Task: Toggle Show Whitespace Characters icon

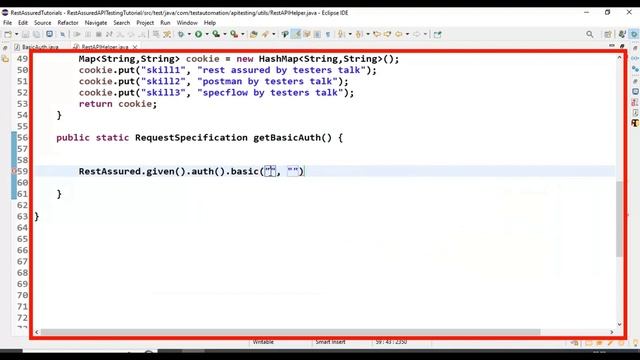Action: (328, 34)
